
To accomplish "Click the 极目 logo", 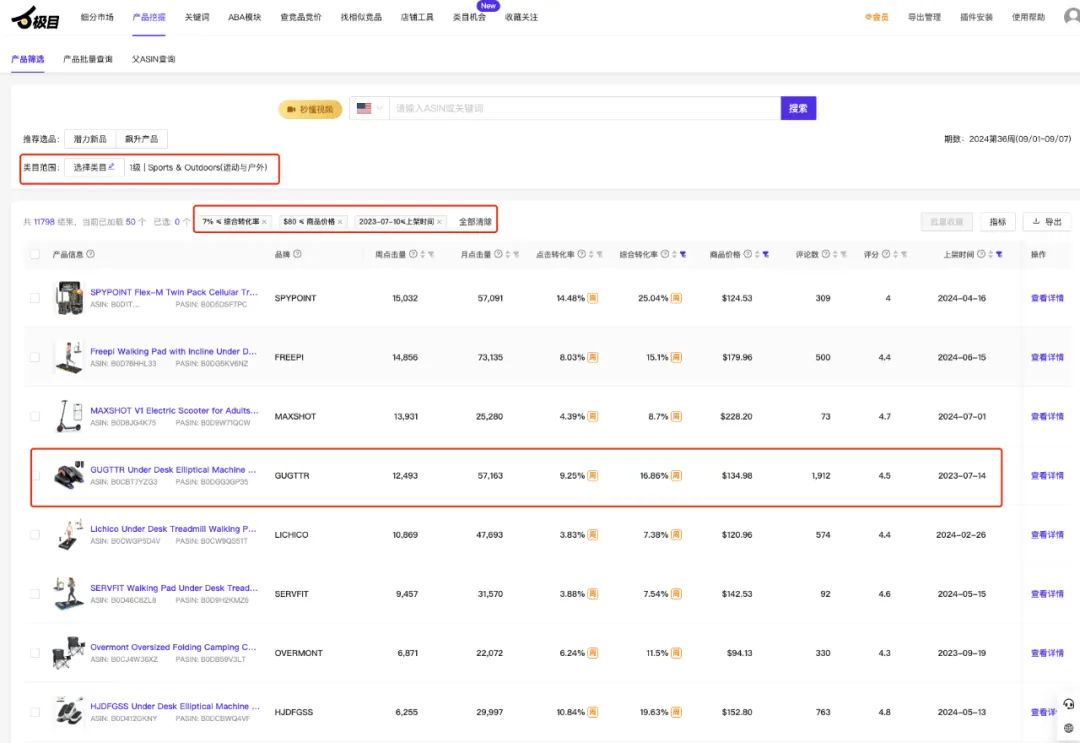I will (35, 18).
